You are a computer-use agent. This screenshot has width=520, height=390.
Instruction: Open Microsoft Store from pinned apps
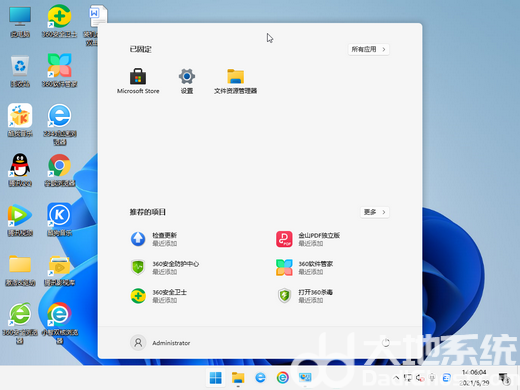[138, 81]
